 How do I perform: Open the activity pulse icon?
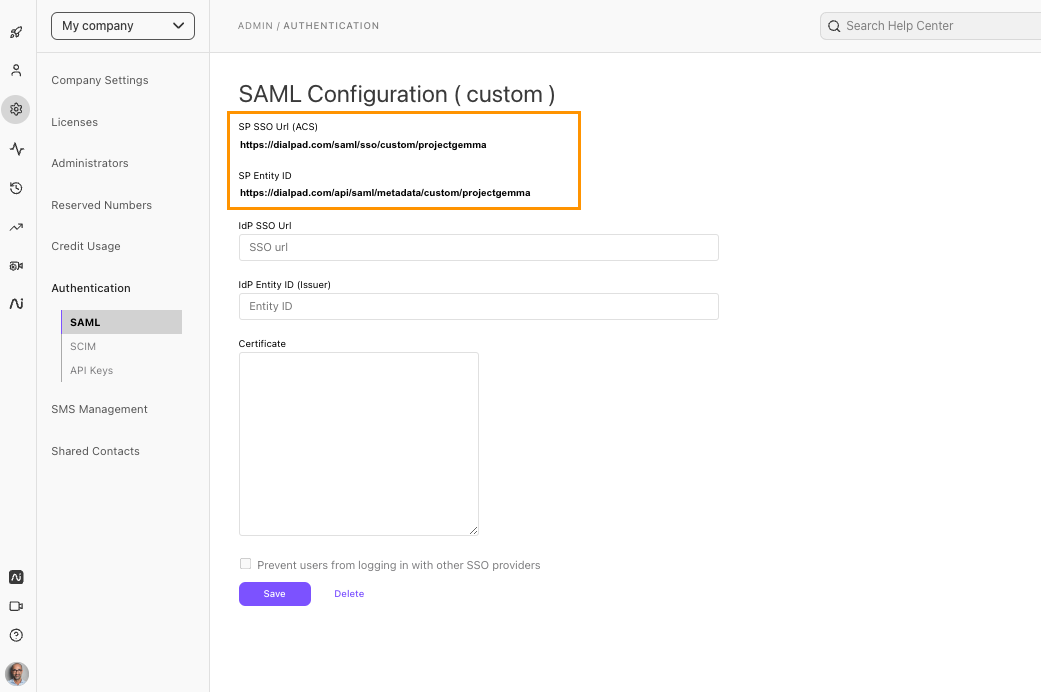click(17, 149)
